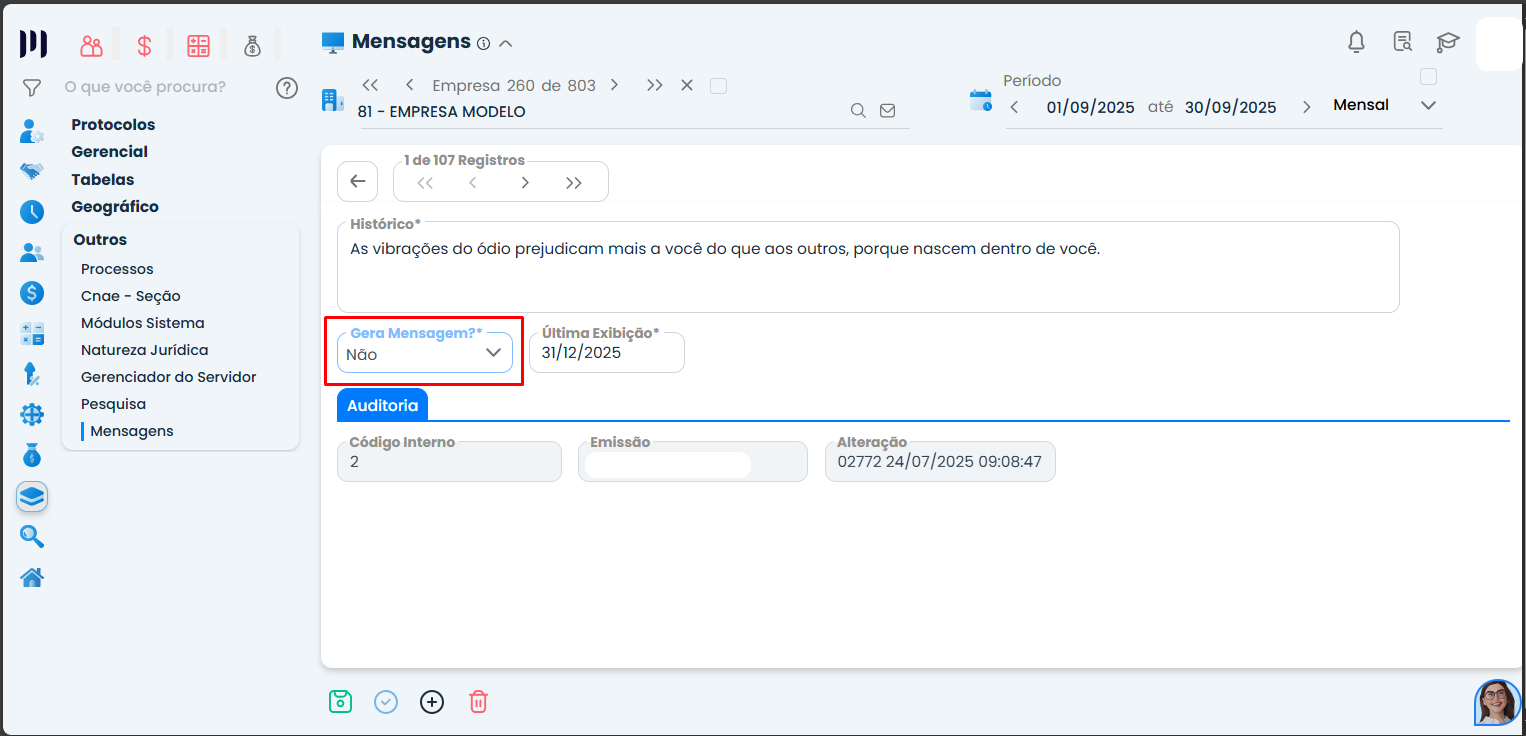Click the Última Exibição date field

[607, 353]
